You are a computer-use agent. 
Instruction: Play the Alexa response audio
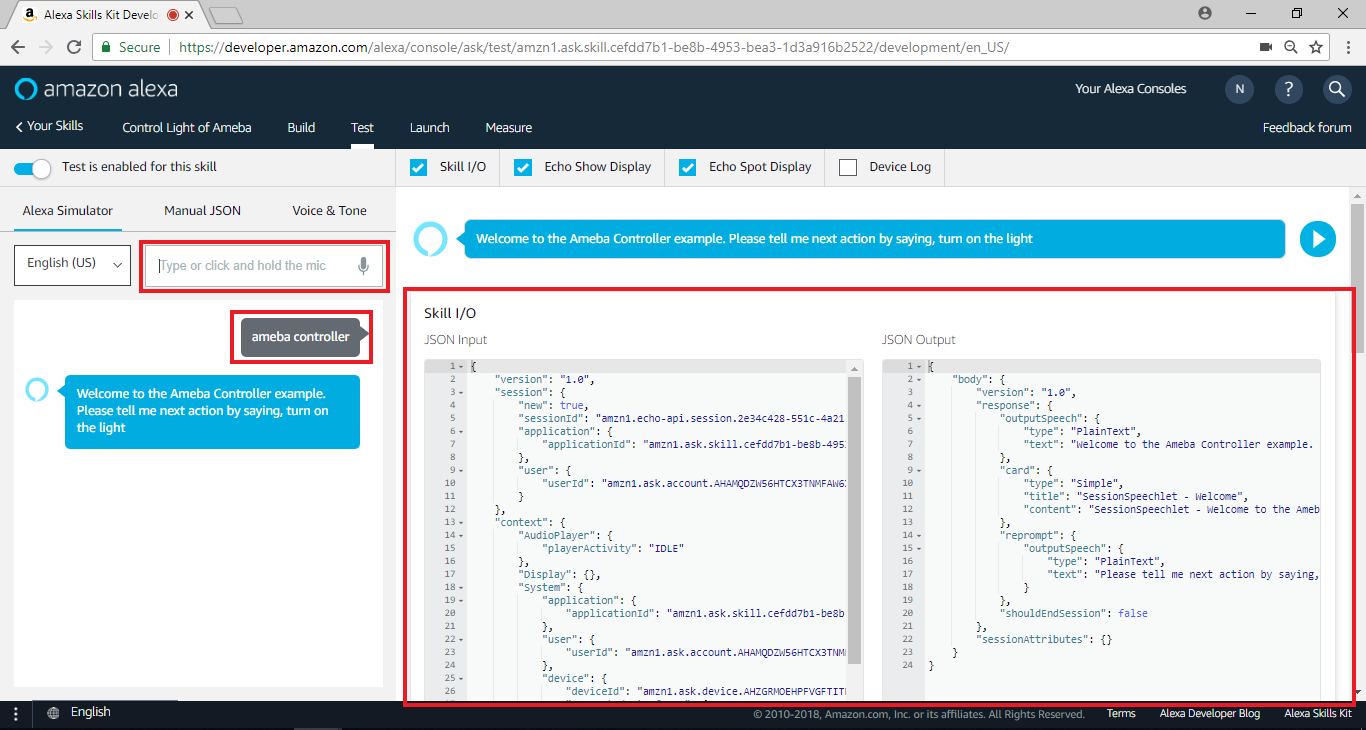[1318, 239]
